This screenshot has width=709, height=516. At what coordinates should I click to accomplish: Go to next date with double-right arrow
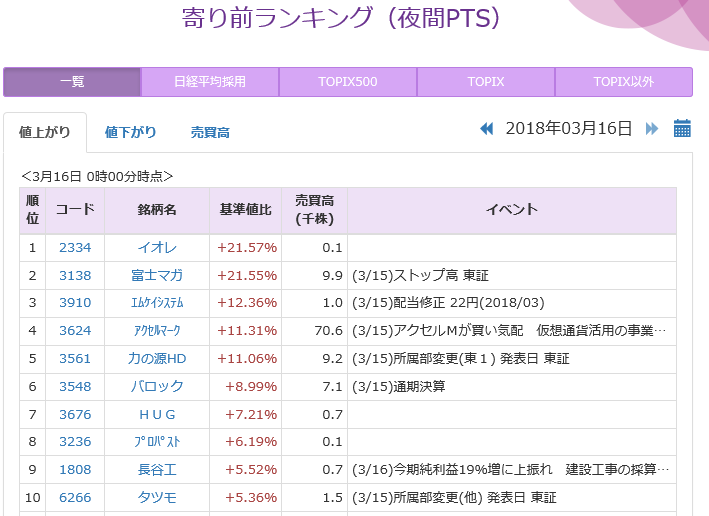(x=652, y=129)
